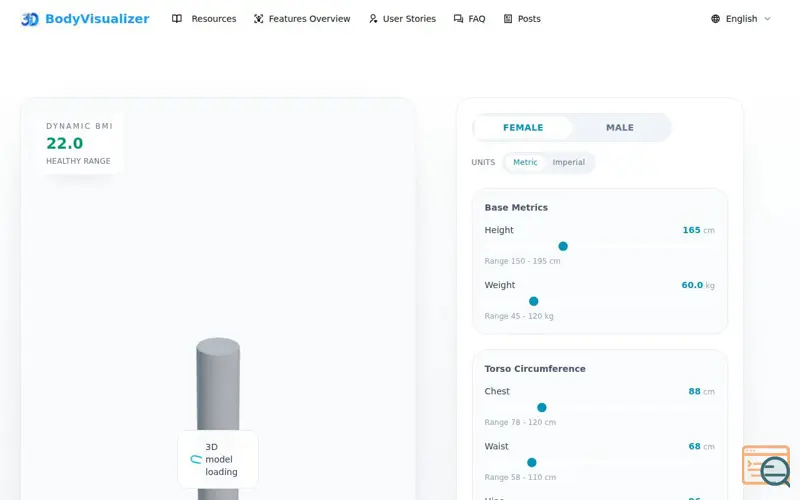Click the Resources book icon
The width and height of the screenshot is (800, 500).
point(177,19)
